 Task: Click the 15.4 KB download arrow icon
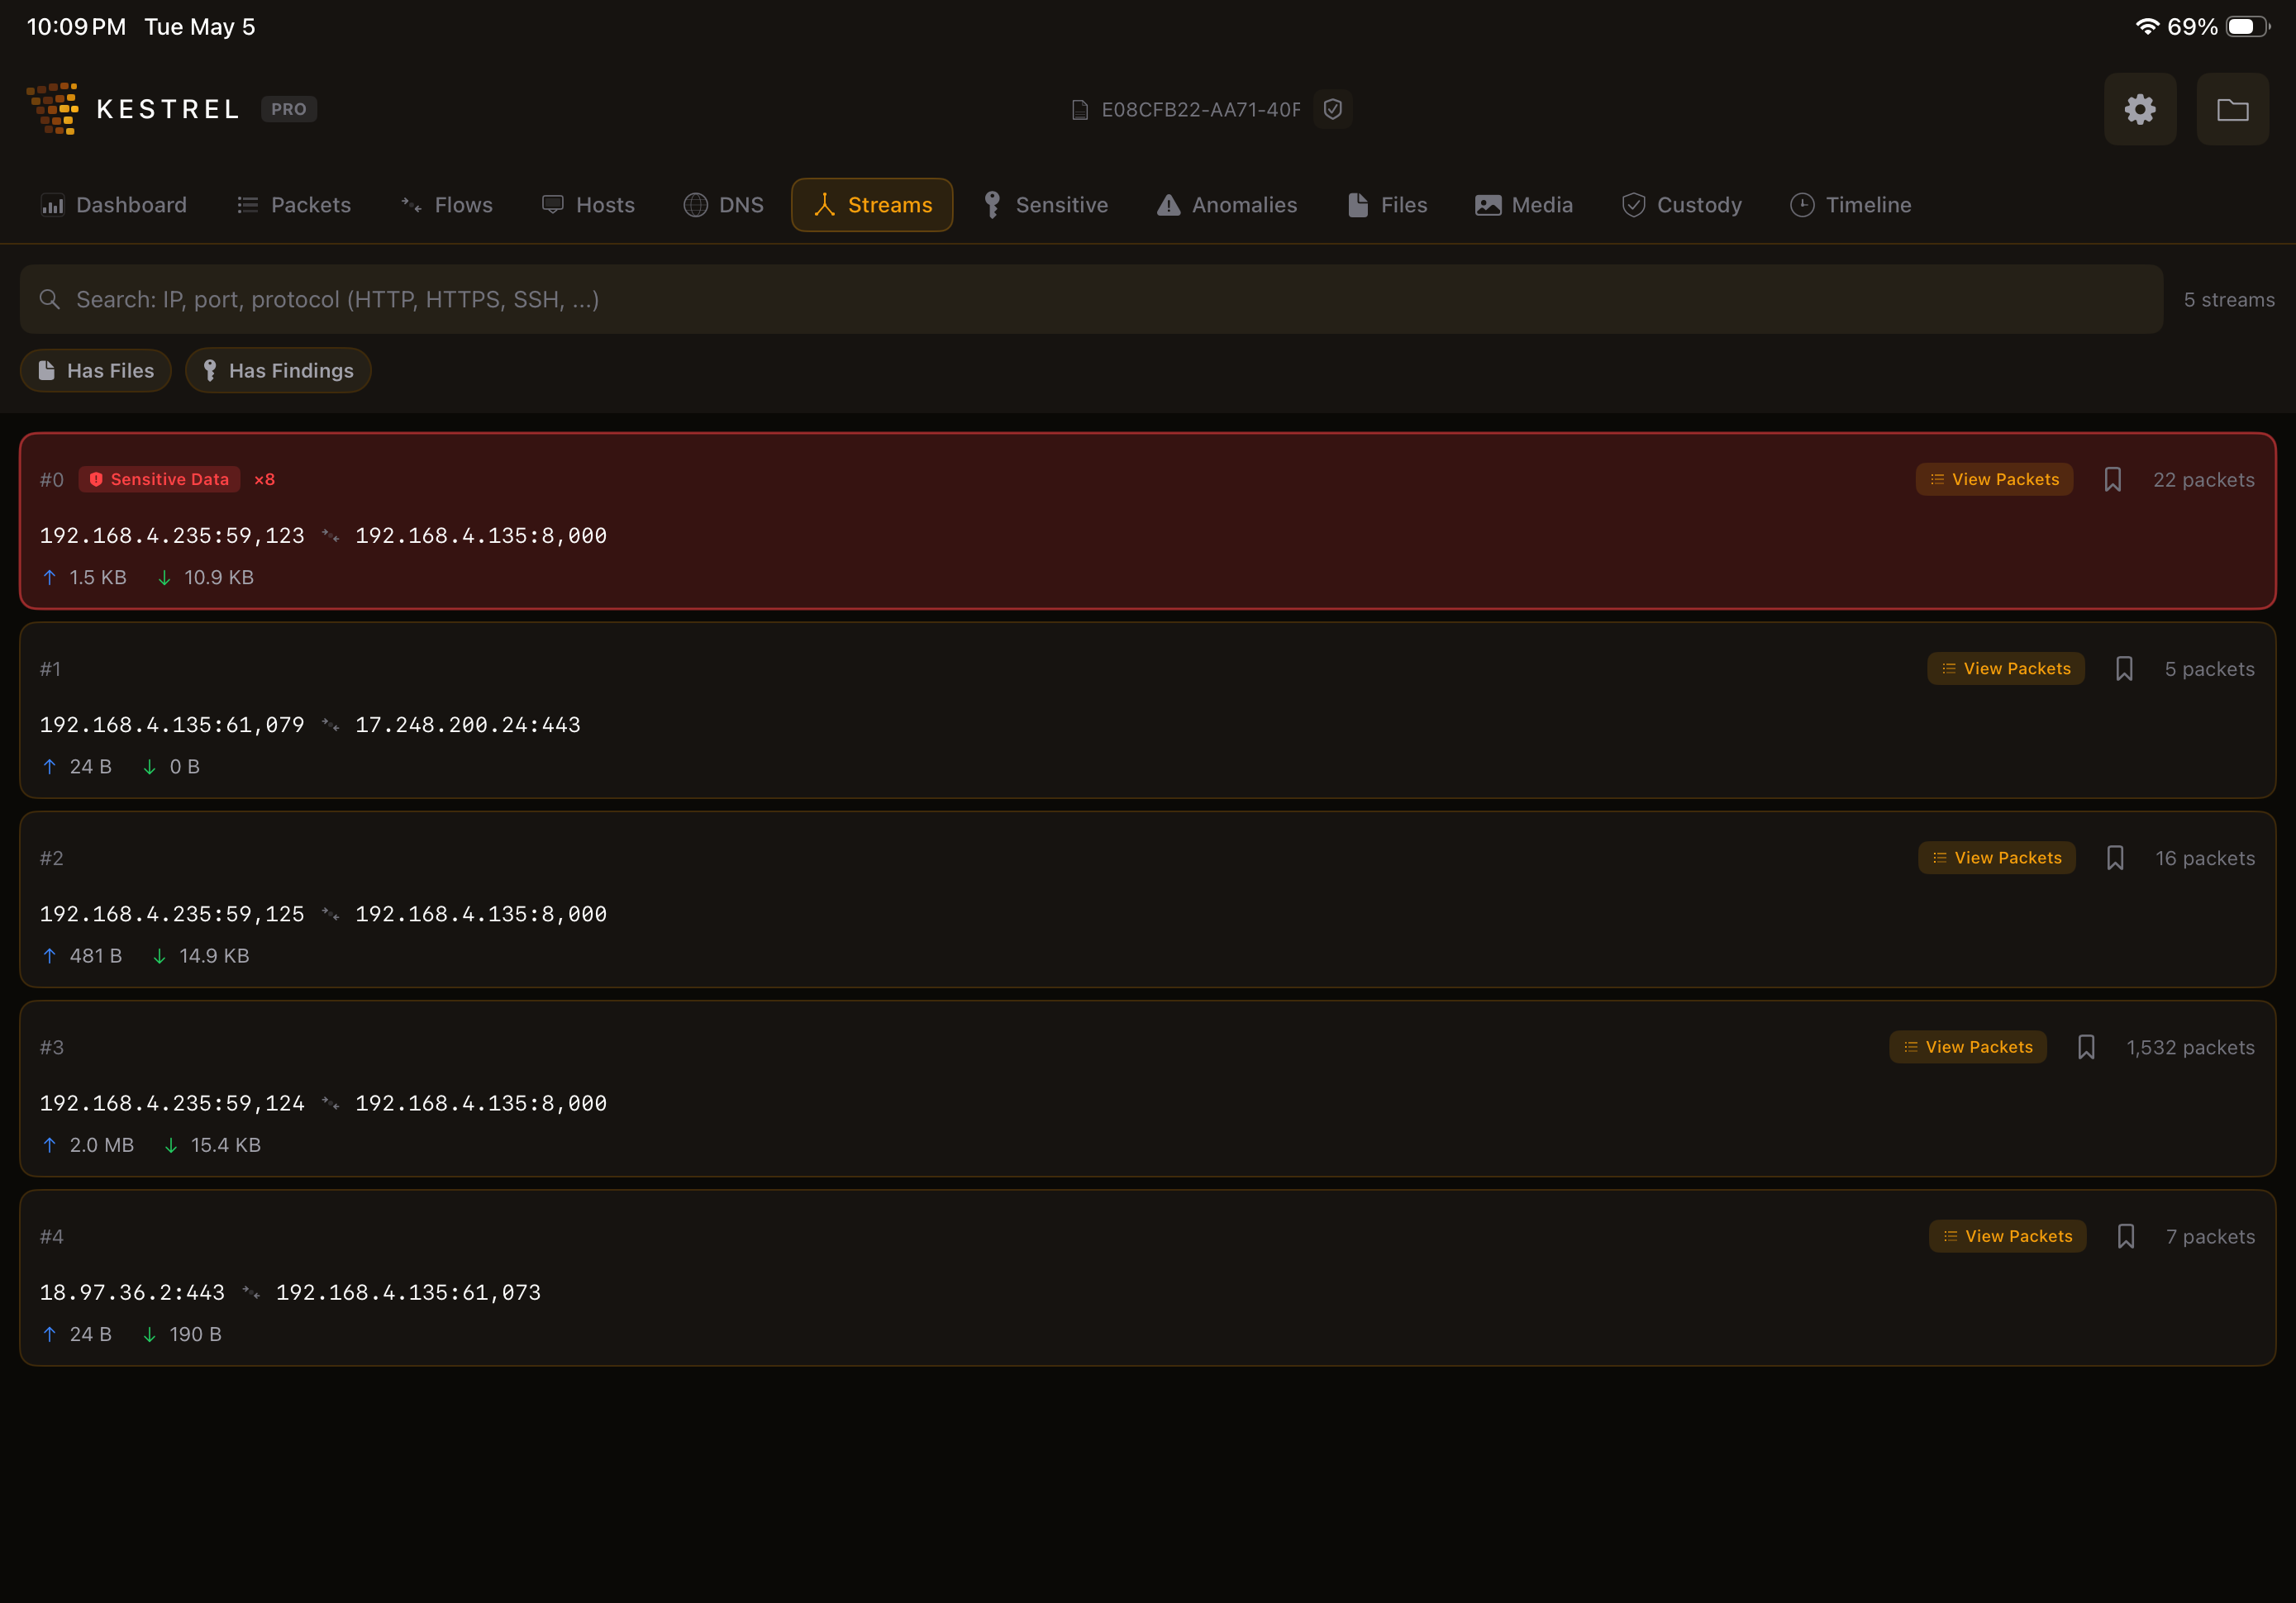pos(171,1145)
